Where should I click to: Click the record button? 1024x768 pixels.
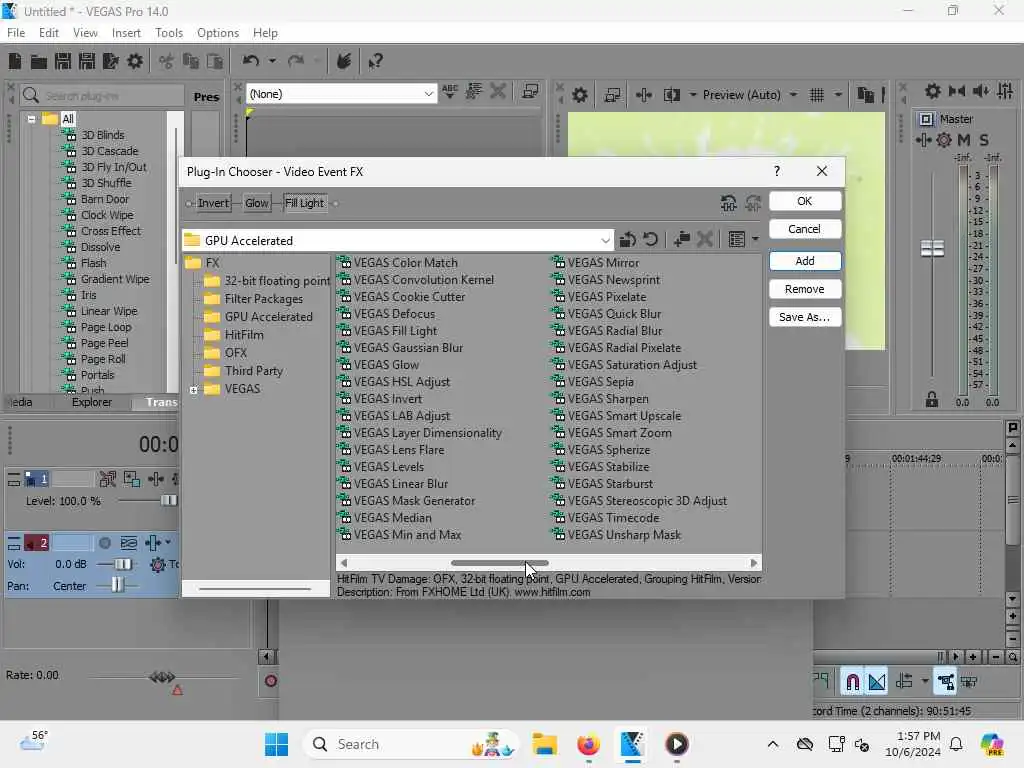point(270,681)
